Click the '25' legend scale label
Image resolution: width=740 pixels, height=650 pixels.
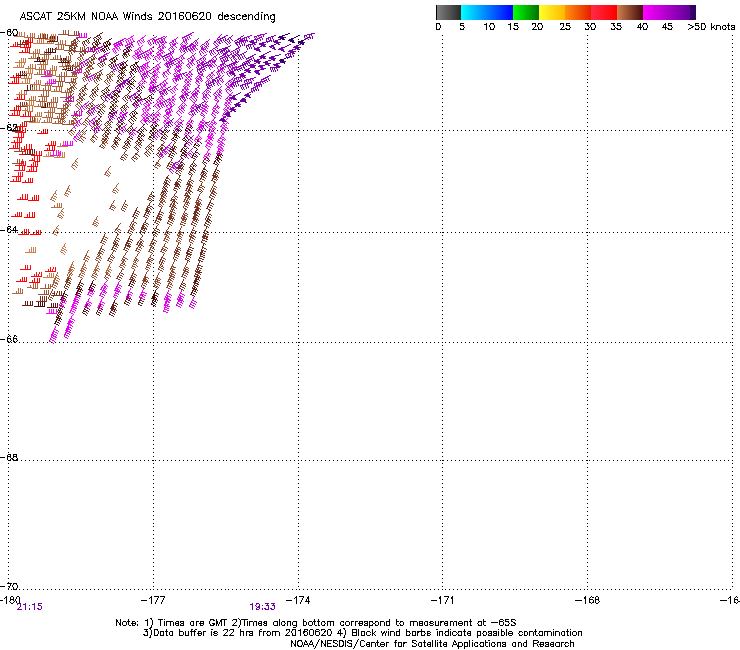point(565,27)
